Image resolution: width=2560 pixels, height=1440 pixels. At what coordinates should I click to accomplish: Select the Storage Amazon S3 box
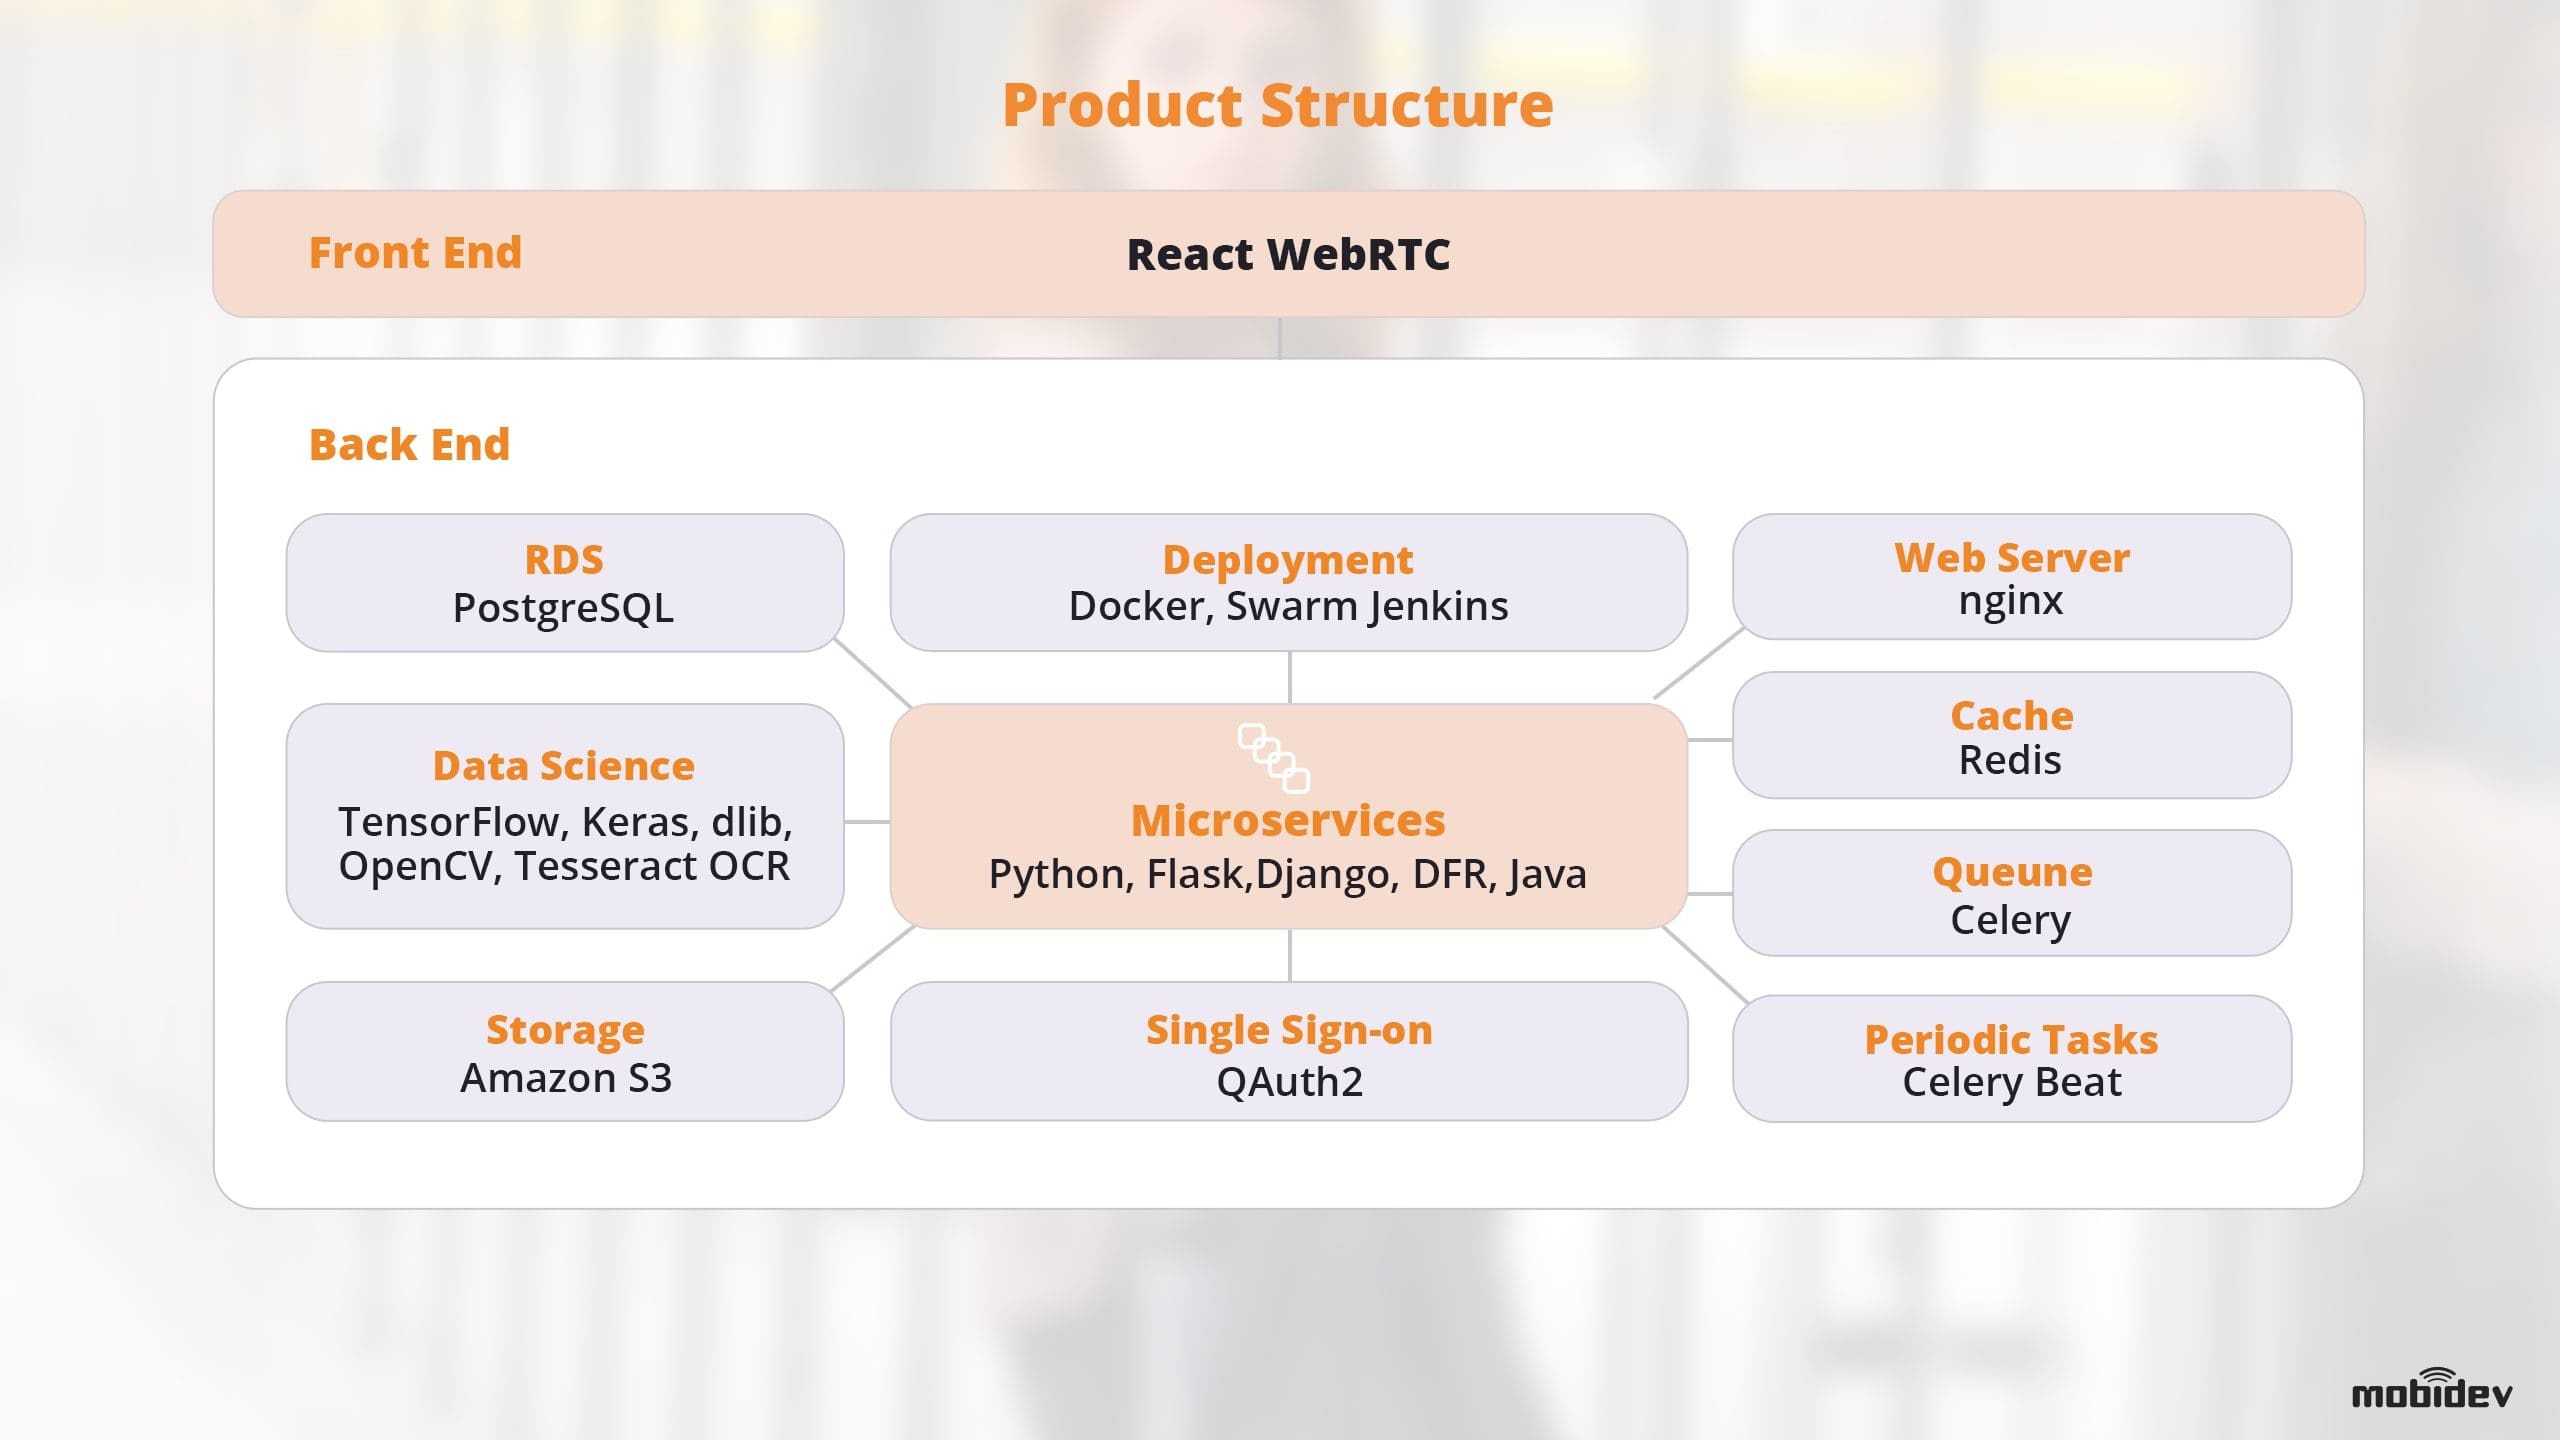click(565, 1052)
